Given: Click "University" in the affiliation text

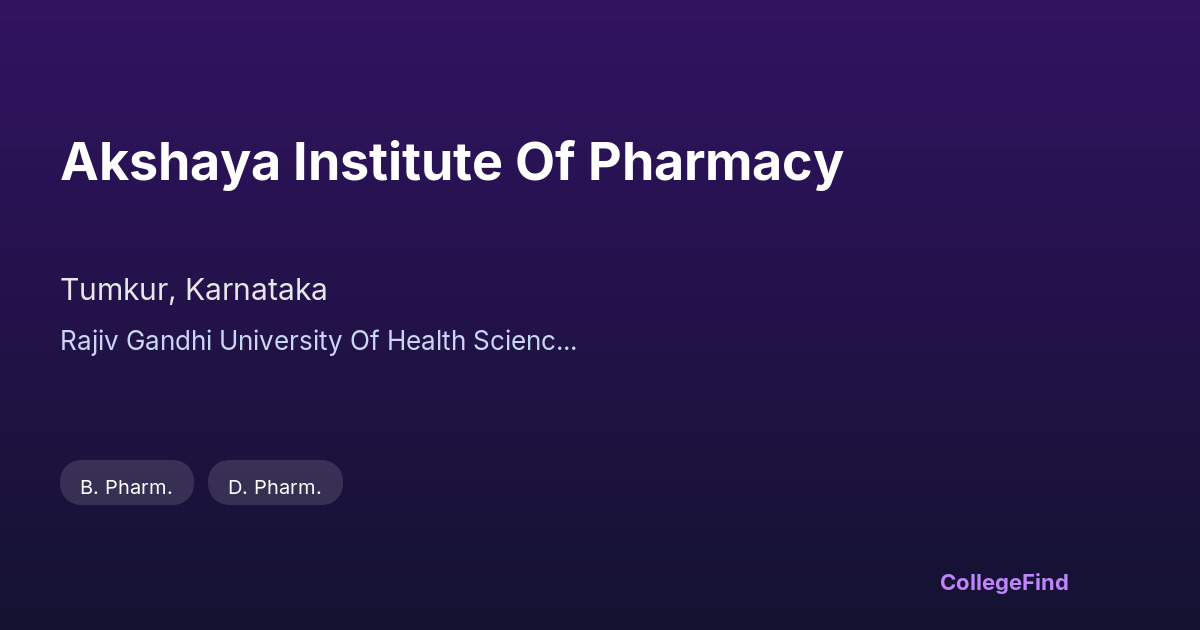Looking at the screenshot, I should [280, 341].
